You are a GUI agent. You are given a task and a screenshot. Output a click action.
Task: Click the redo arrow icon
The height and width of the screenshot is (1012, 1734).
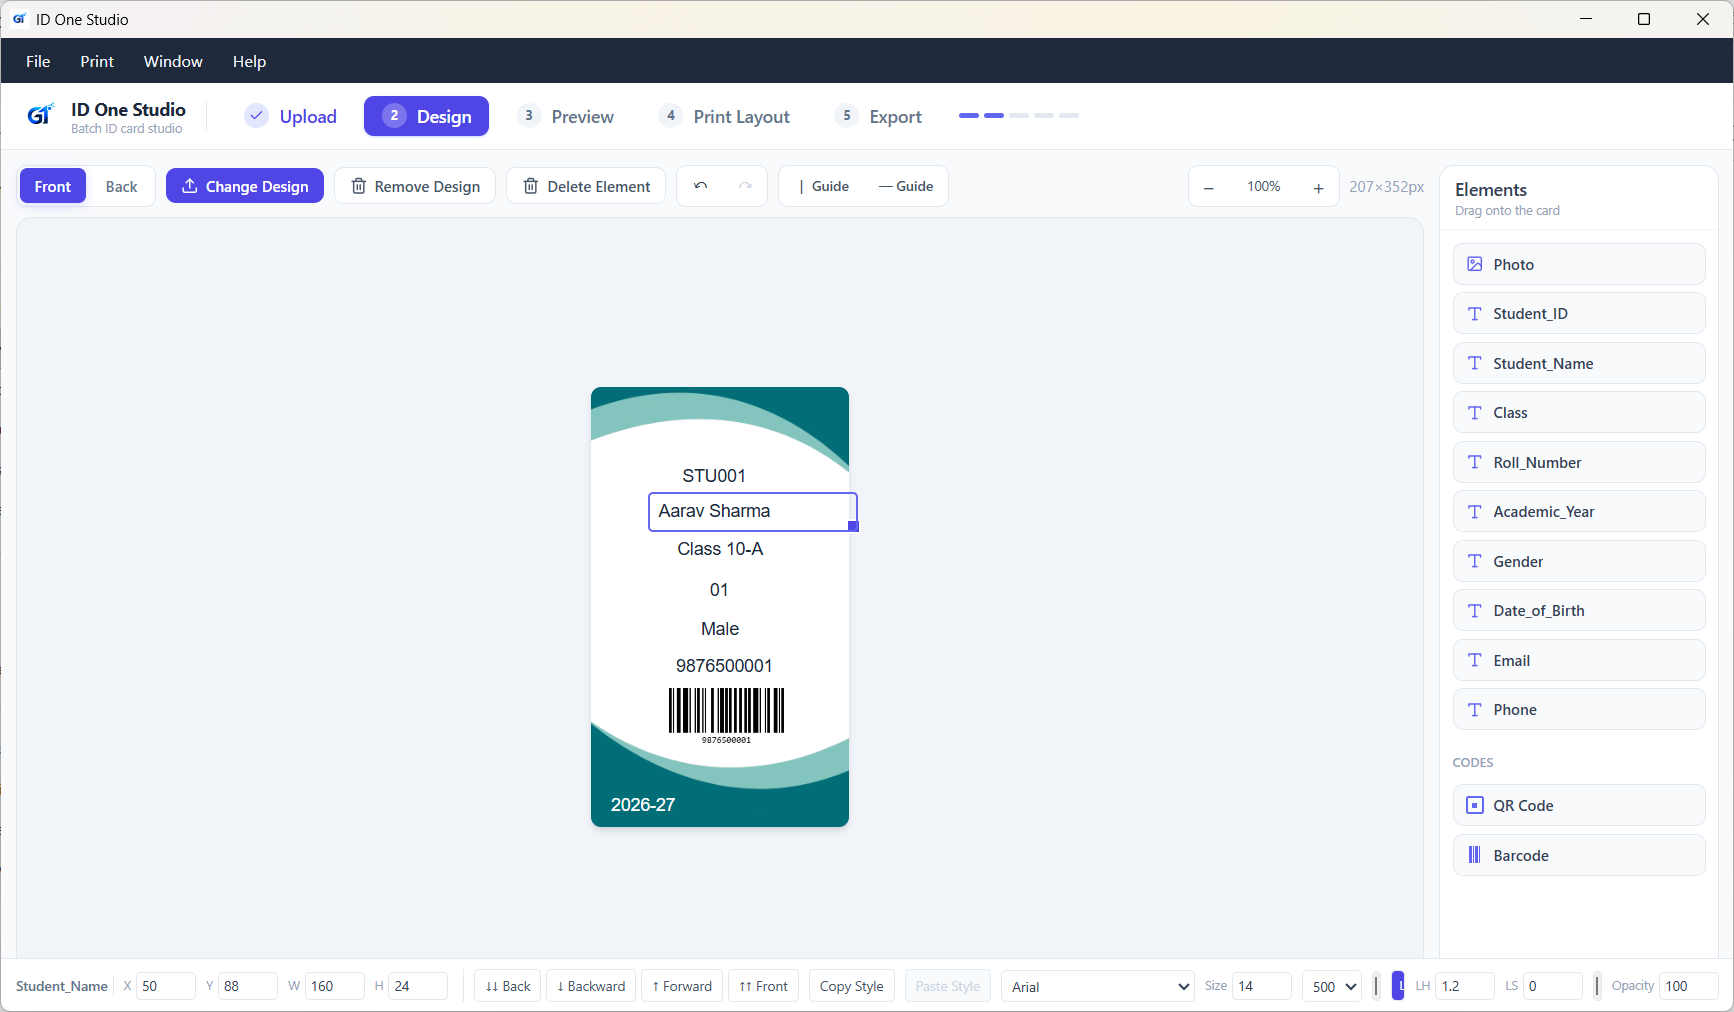745,186
